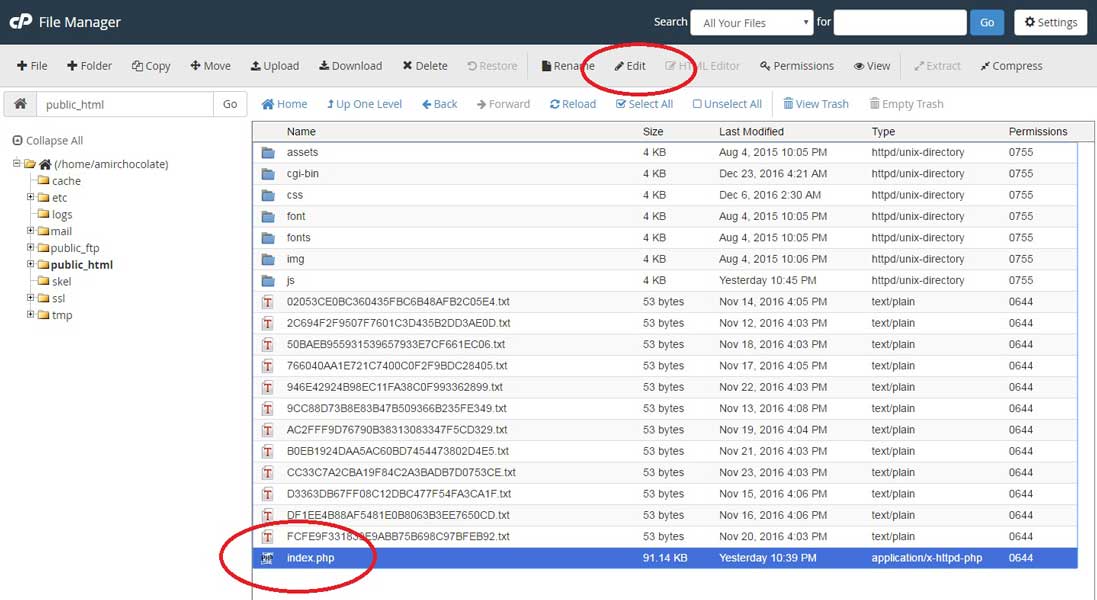Create a new file with File button
1097x600 pixels.
[x=32, y=66]
